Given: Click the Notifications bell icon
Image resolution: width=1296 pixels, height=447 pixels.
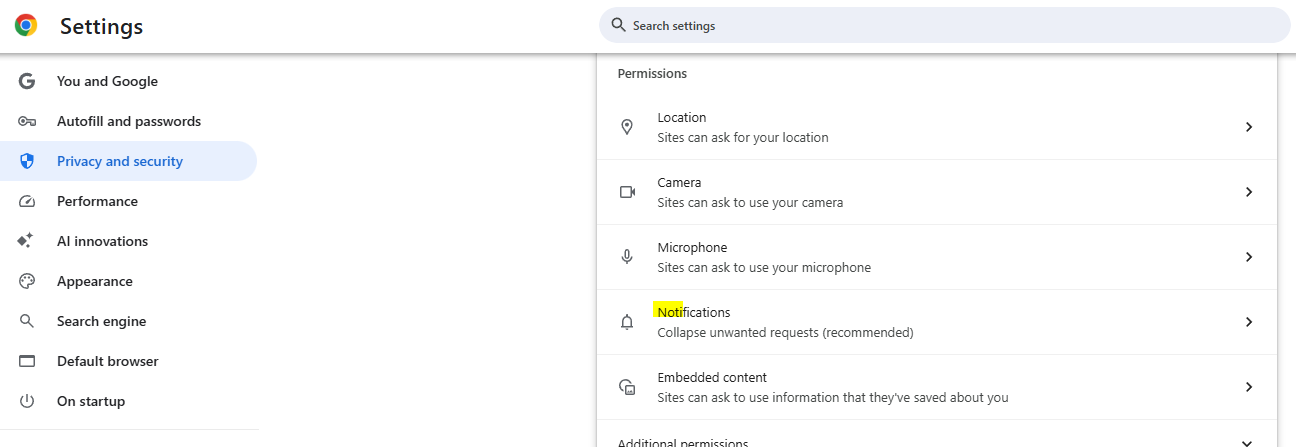Looking at the screenshot, I should tap(627, 322).
